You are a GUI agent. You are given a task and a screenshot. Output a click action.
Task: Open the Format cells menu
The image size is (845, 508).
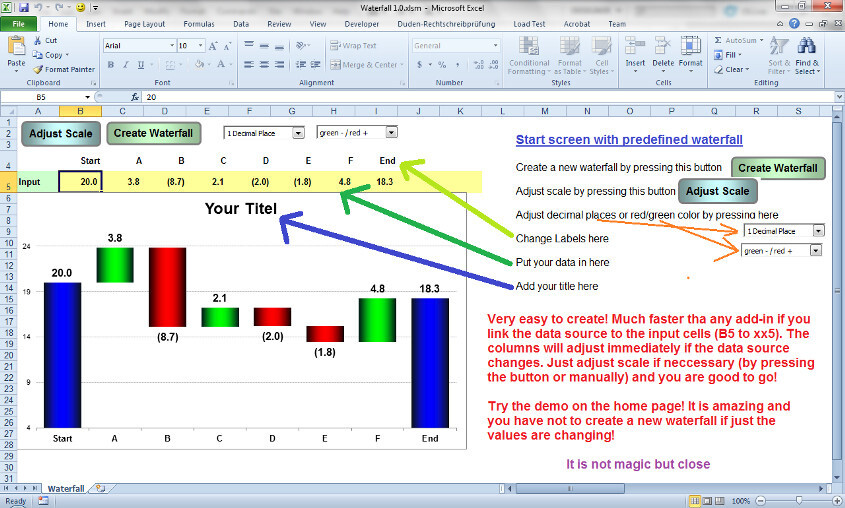[x=690, y=54]
